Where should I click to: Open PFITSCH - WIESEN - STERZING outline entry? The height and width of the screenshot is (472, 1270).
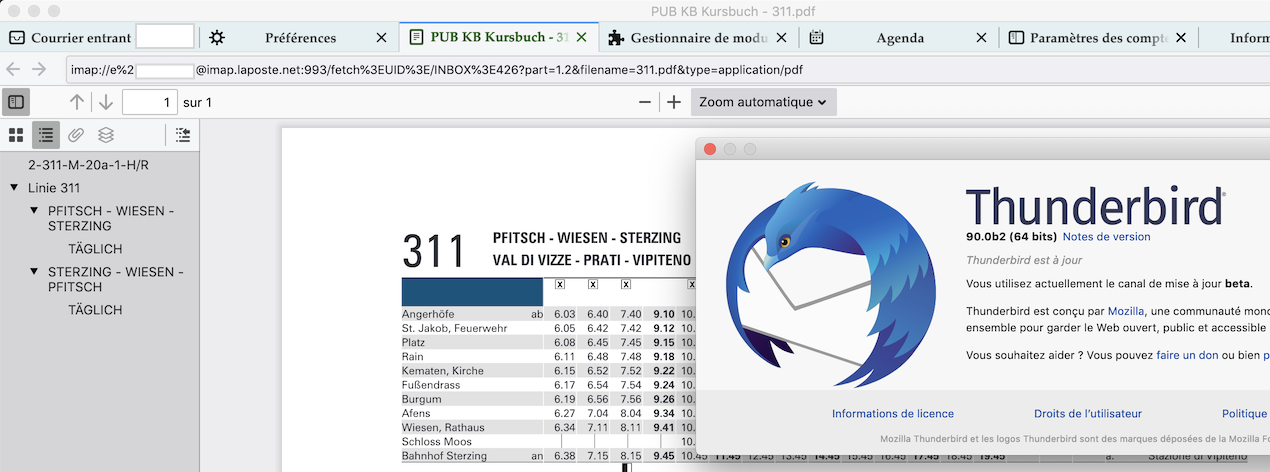[x=111, y=219]
